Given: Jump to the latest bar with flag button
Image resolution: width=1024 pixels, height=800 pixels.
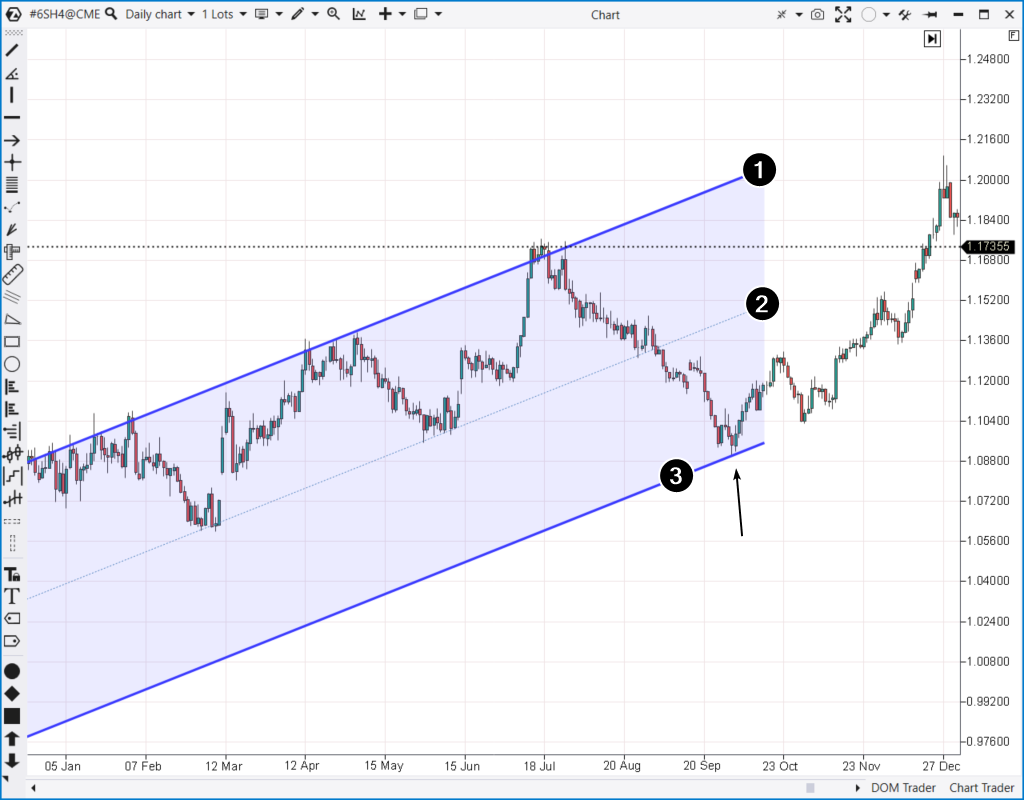Looking at the screenshot, I should [x=932, y=38].
